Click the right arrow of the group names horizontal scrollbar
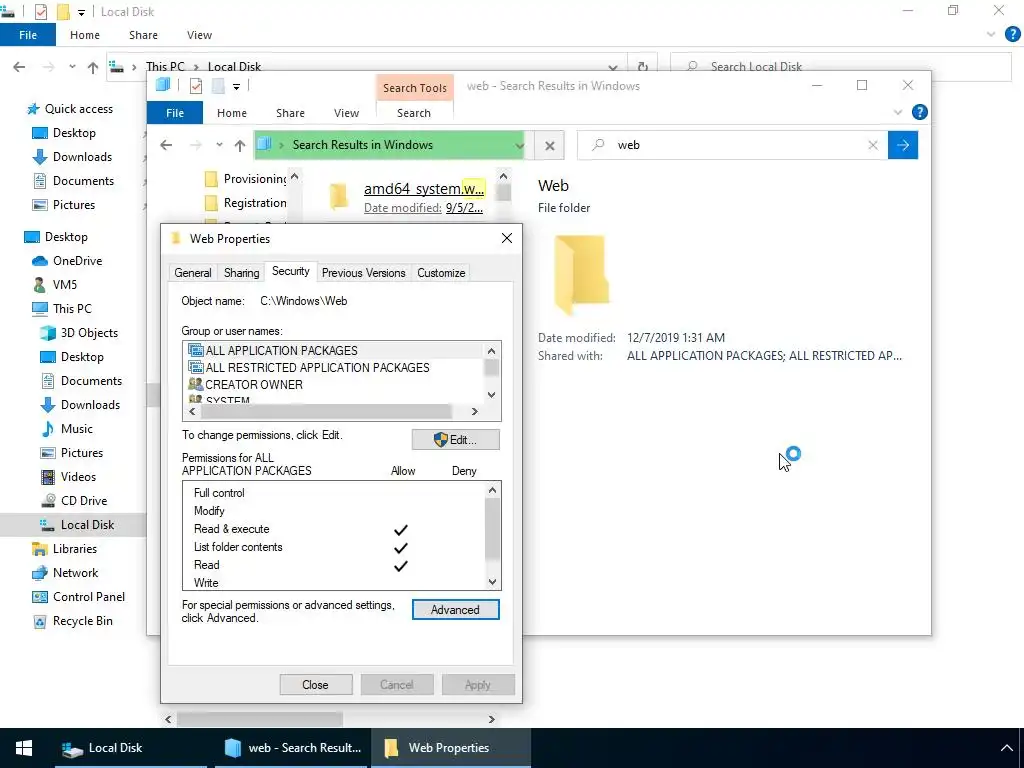This screenshot has width=1024, height=768. click(475, 411)
